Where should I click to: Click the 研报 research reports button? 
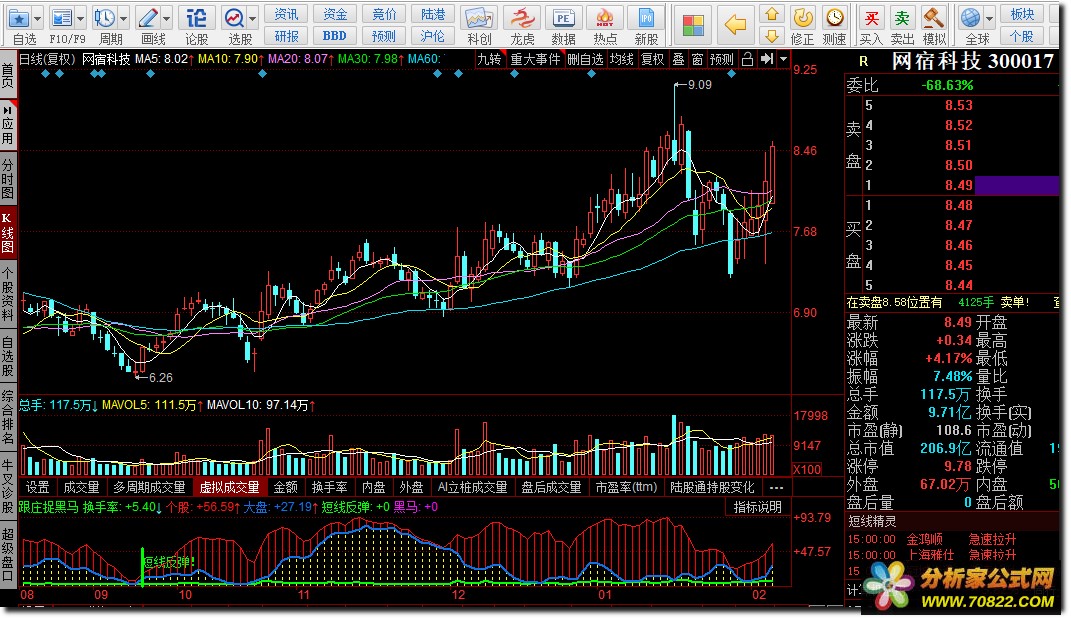point(286,36)
